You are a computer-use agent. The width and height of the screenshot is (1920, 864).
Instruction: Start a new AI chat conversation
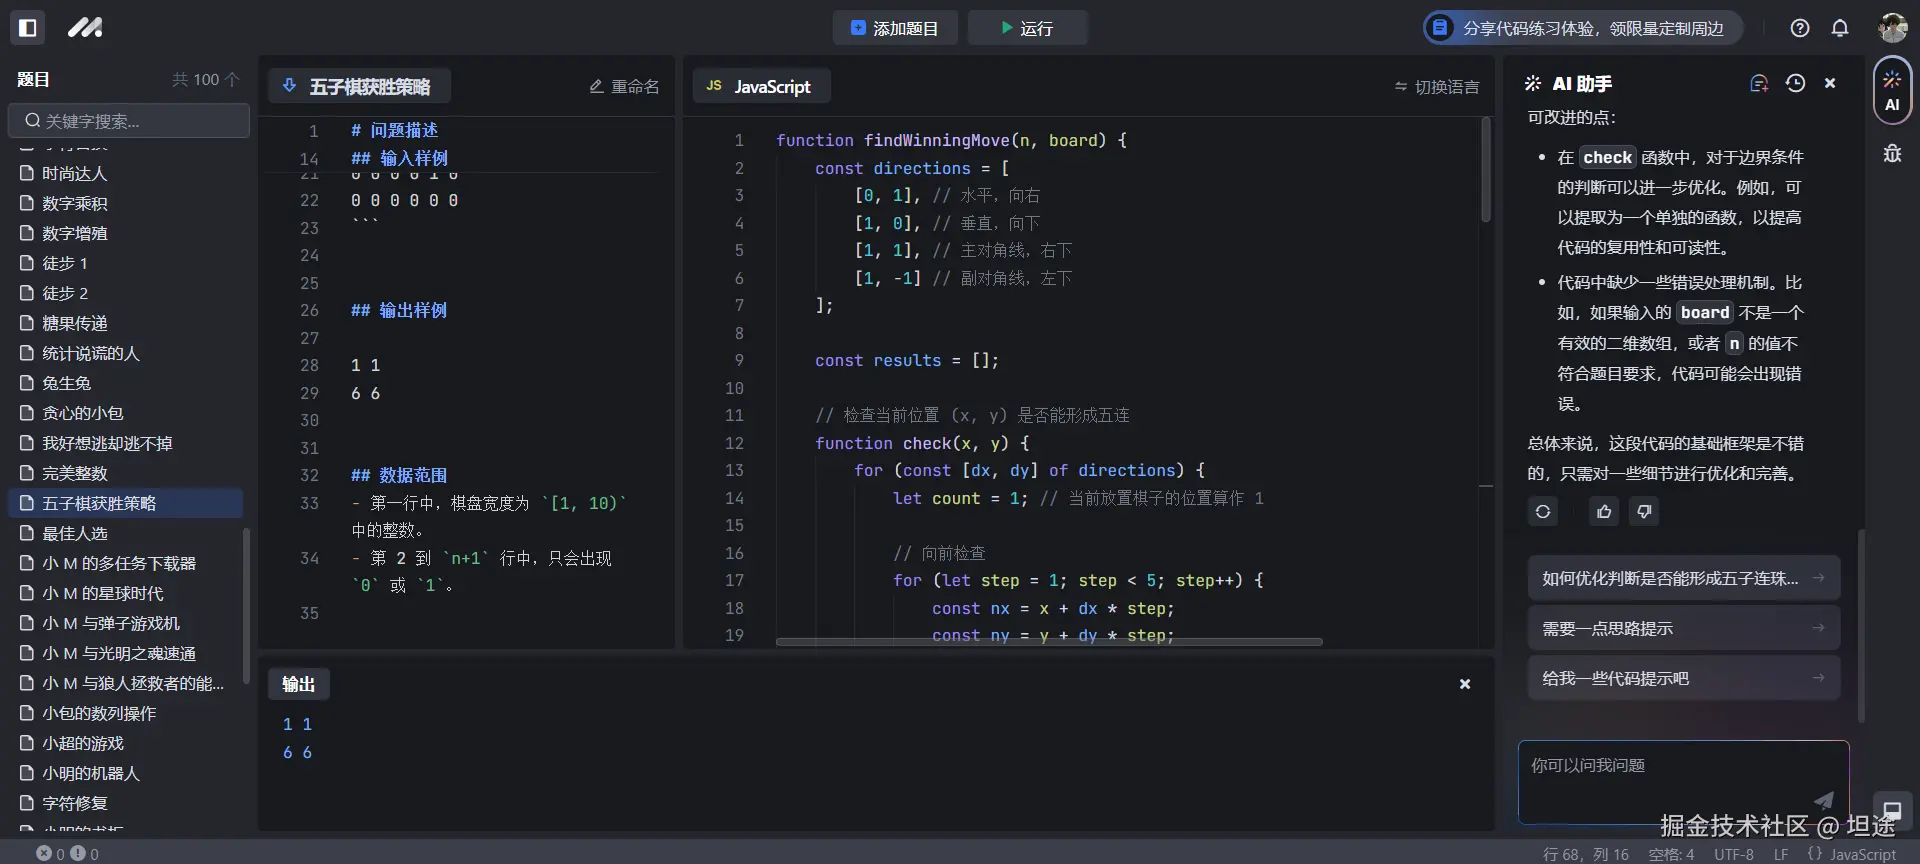(1759, 84)
